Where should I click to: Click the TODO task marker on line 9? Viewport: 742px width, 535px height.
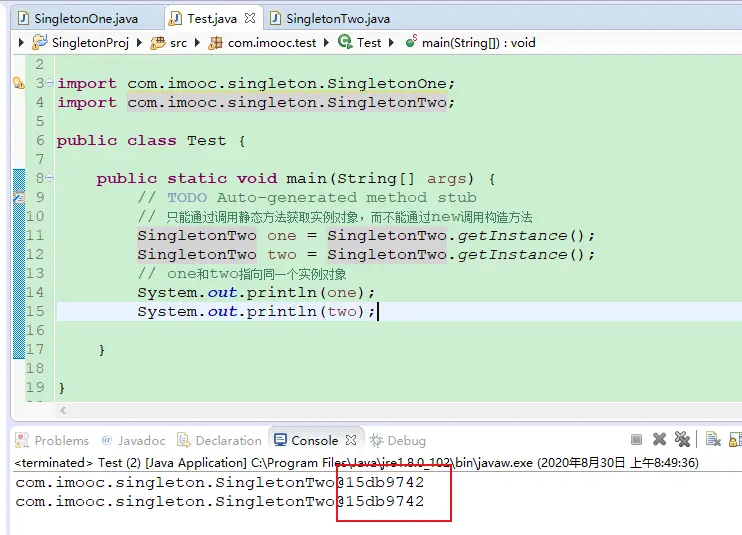click(18, 196)
